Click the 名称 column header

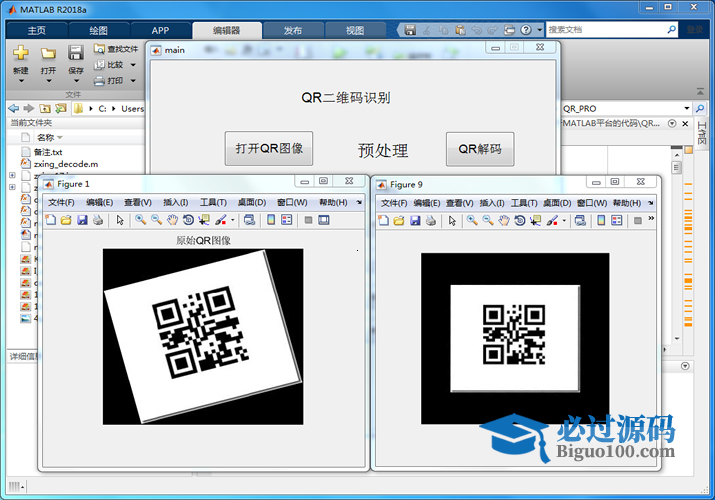(x=45, y=137)
